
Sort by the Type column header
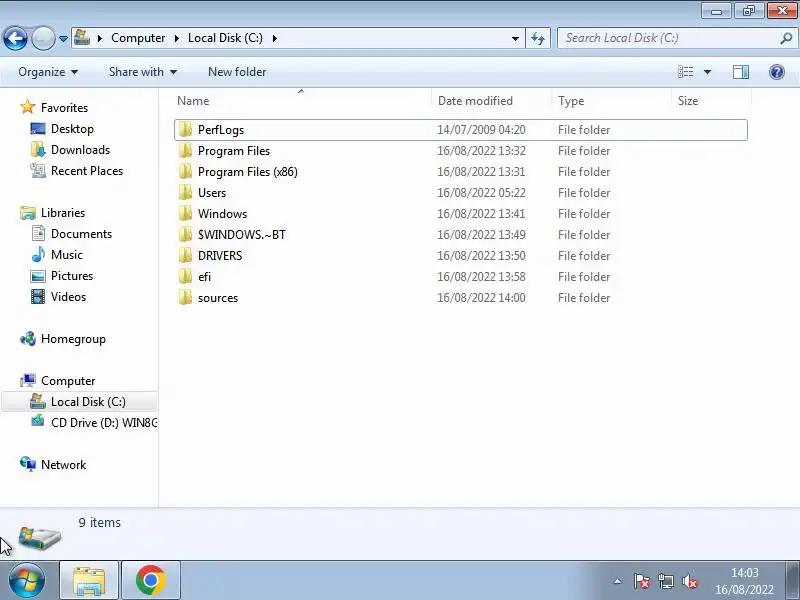tap(611, 101)
